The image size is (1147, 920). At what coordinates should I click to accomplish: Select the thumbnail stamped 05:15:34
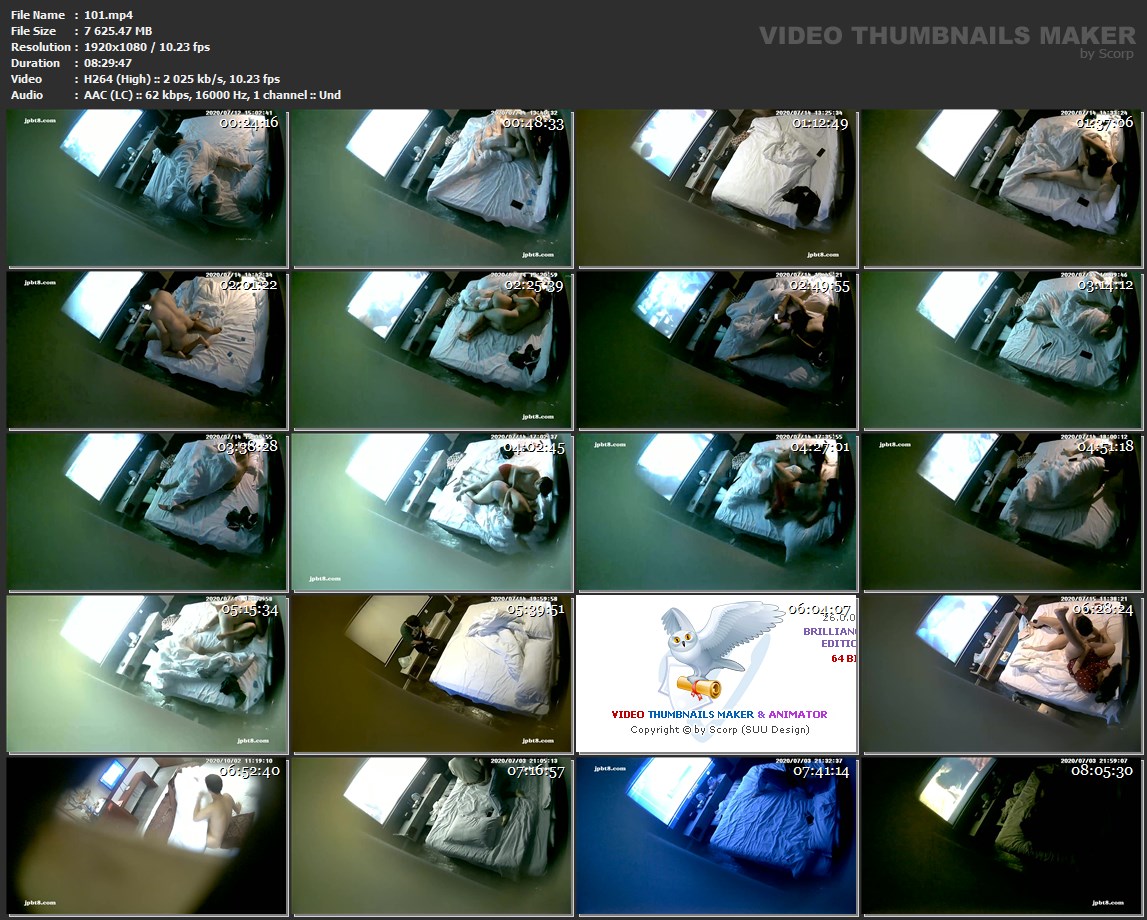147,674
